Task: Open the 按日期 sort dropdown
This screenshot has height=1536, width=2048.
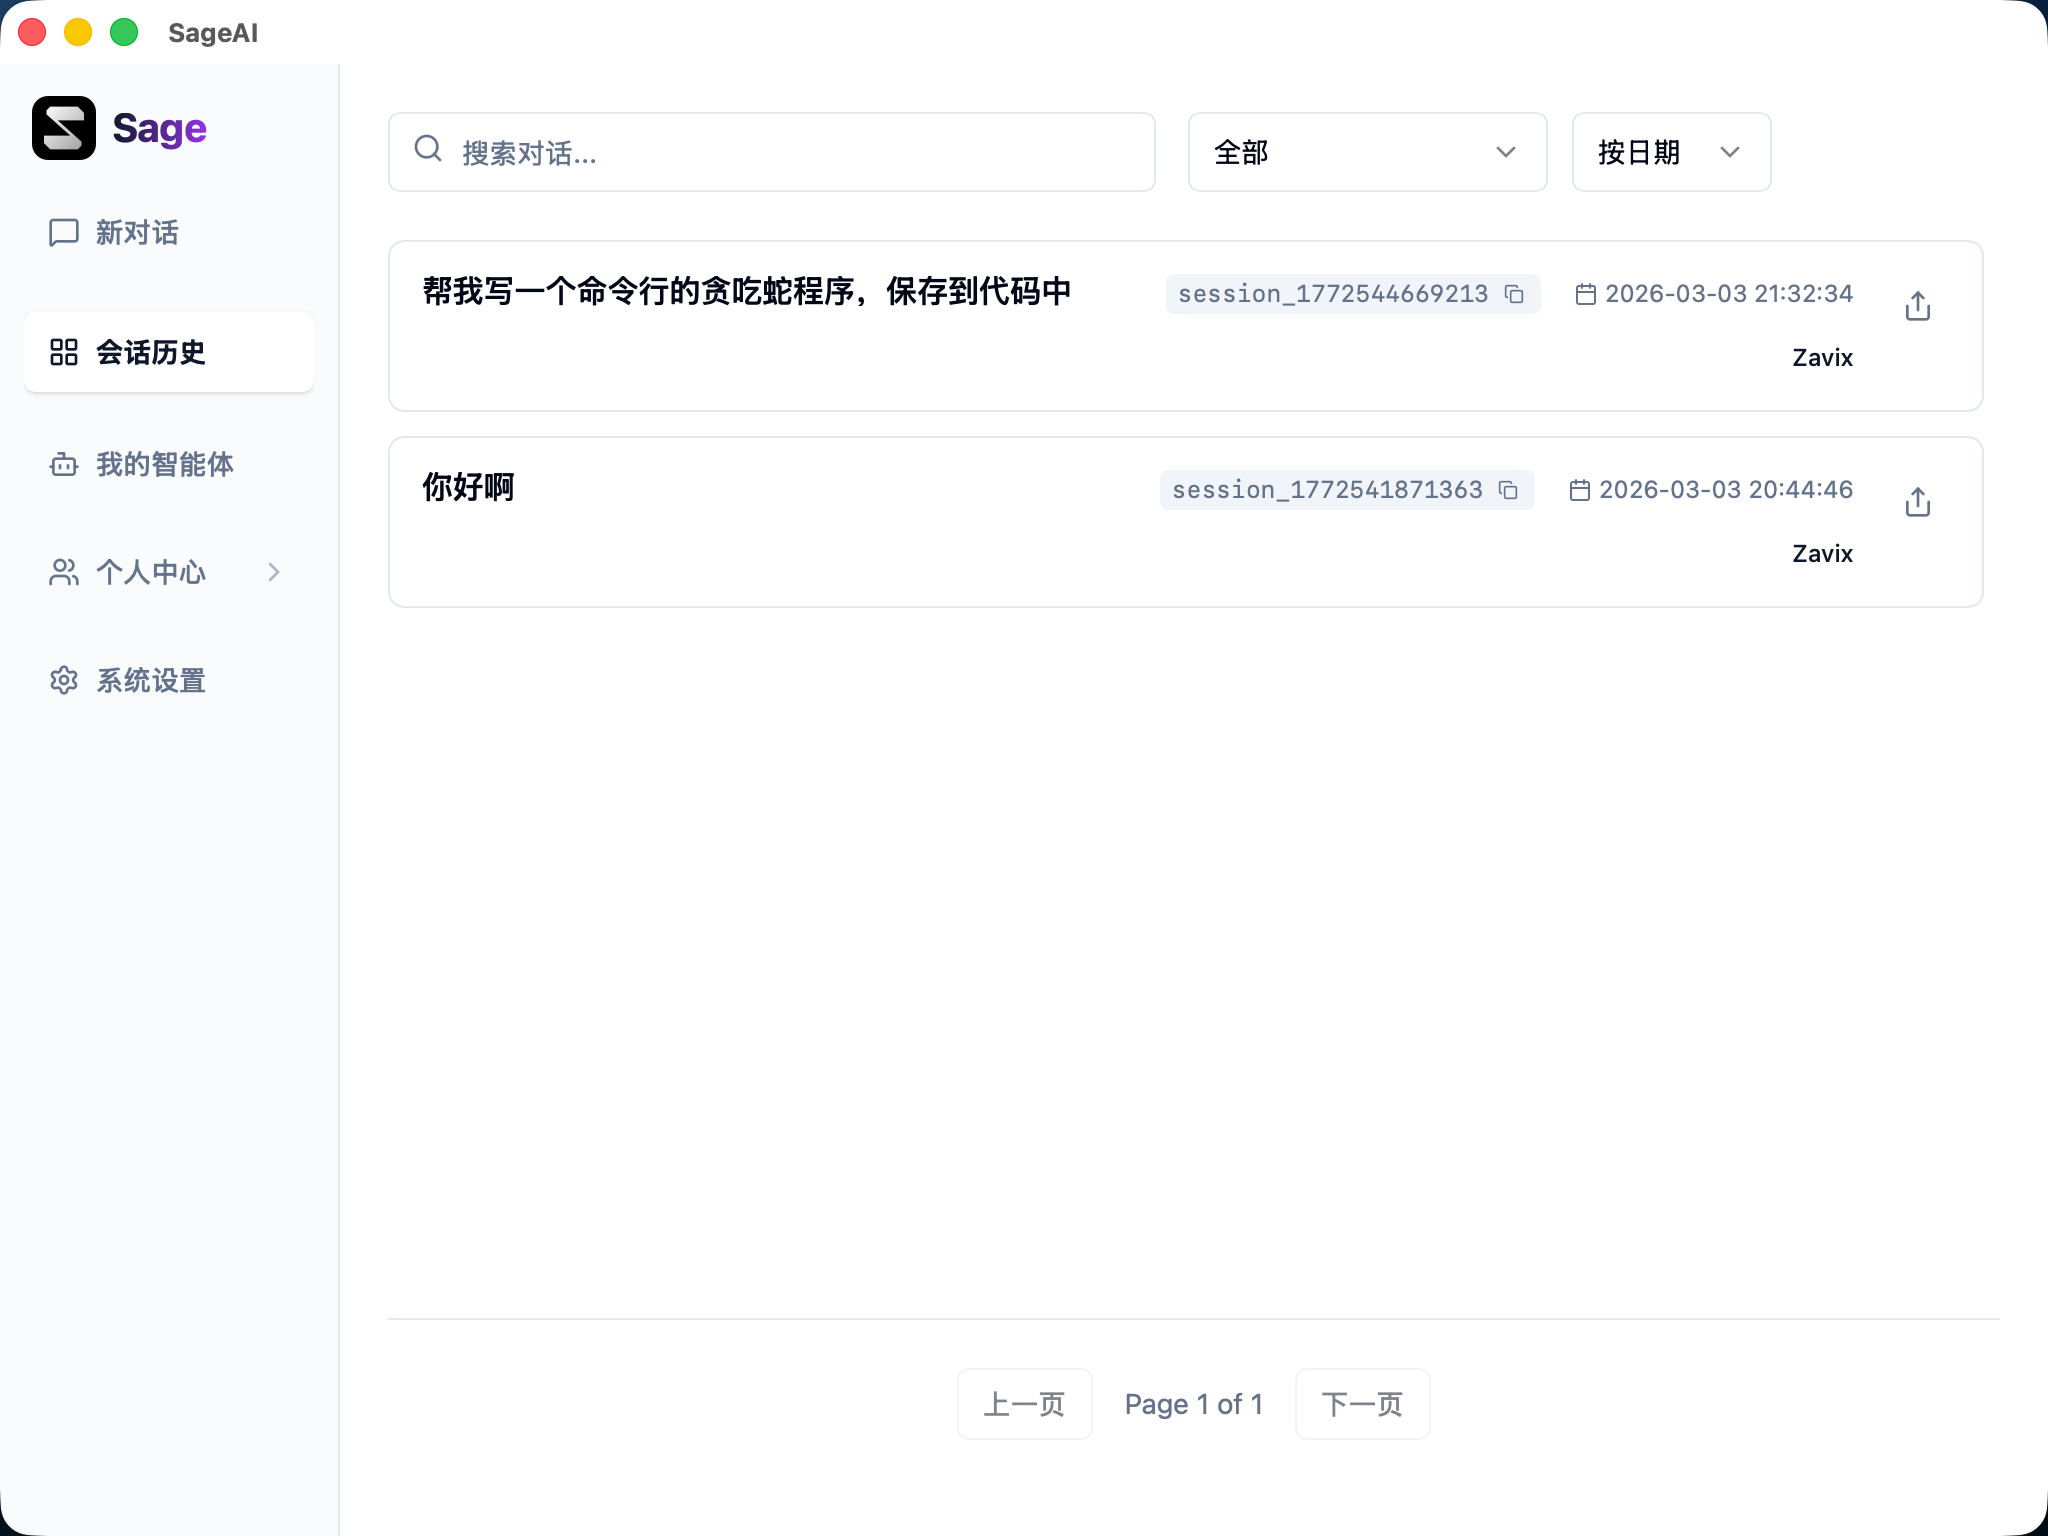Action: click(x=1669, y=152)
